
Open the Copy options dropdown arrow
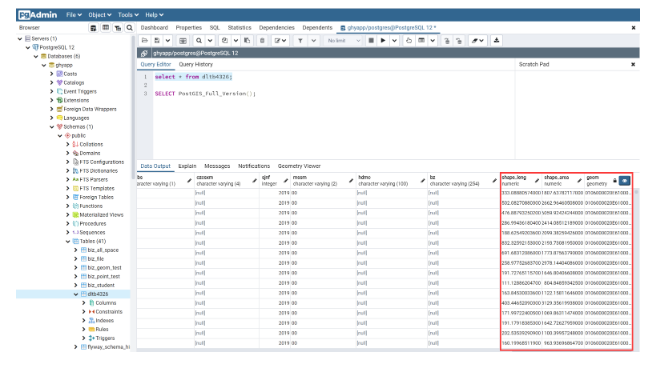[236, 41]
